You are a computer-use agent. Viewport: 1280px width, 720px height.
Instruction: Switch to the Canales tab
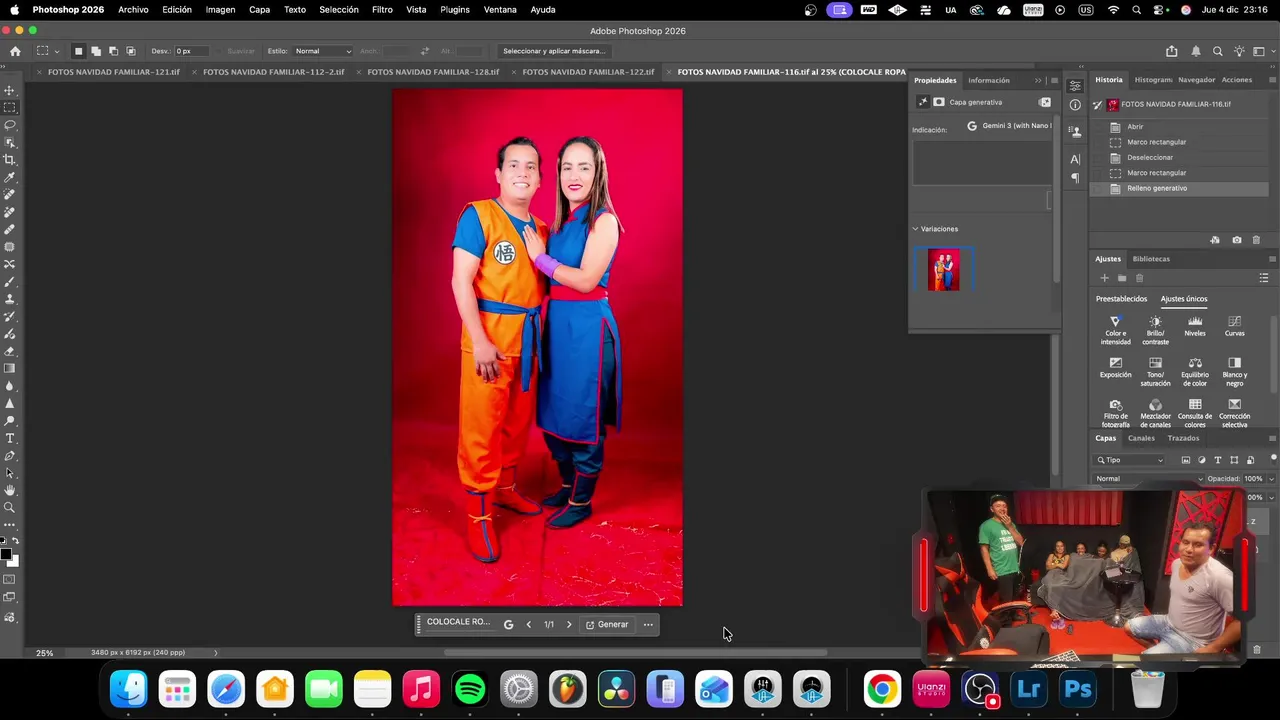point(1141,438)
